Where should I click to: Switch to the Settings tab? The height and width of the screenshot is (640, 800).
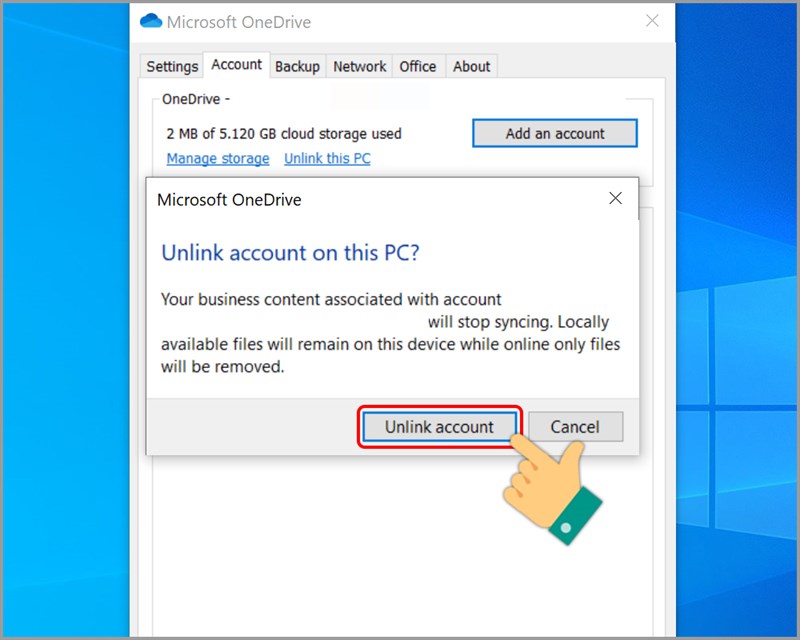[172, 66]
